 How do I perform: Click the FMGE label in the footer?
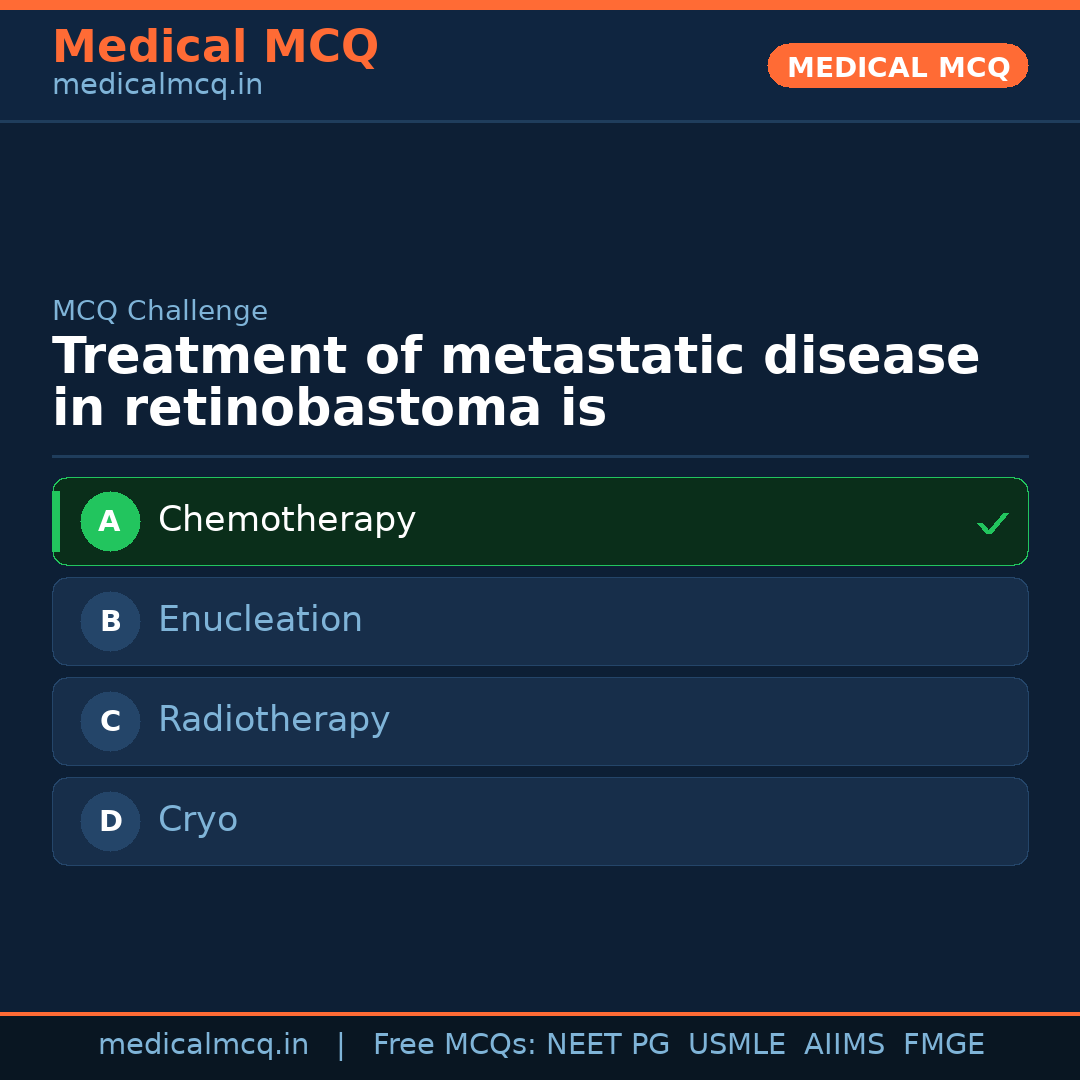(943, 1043)
